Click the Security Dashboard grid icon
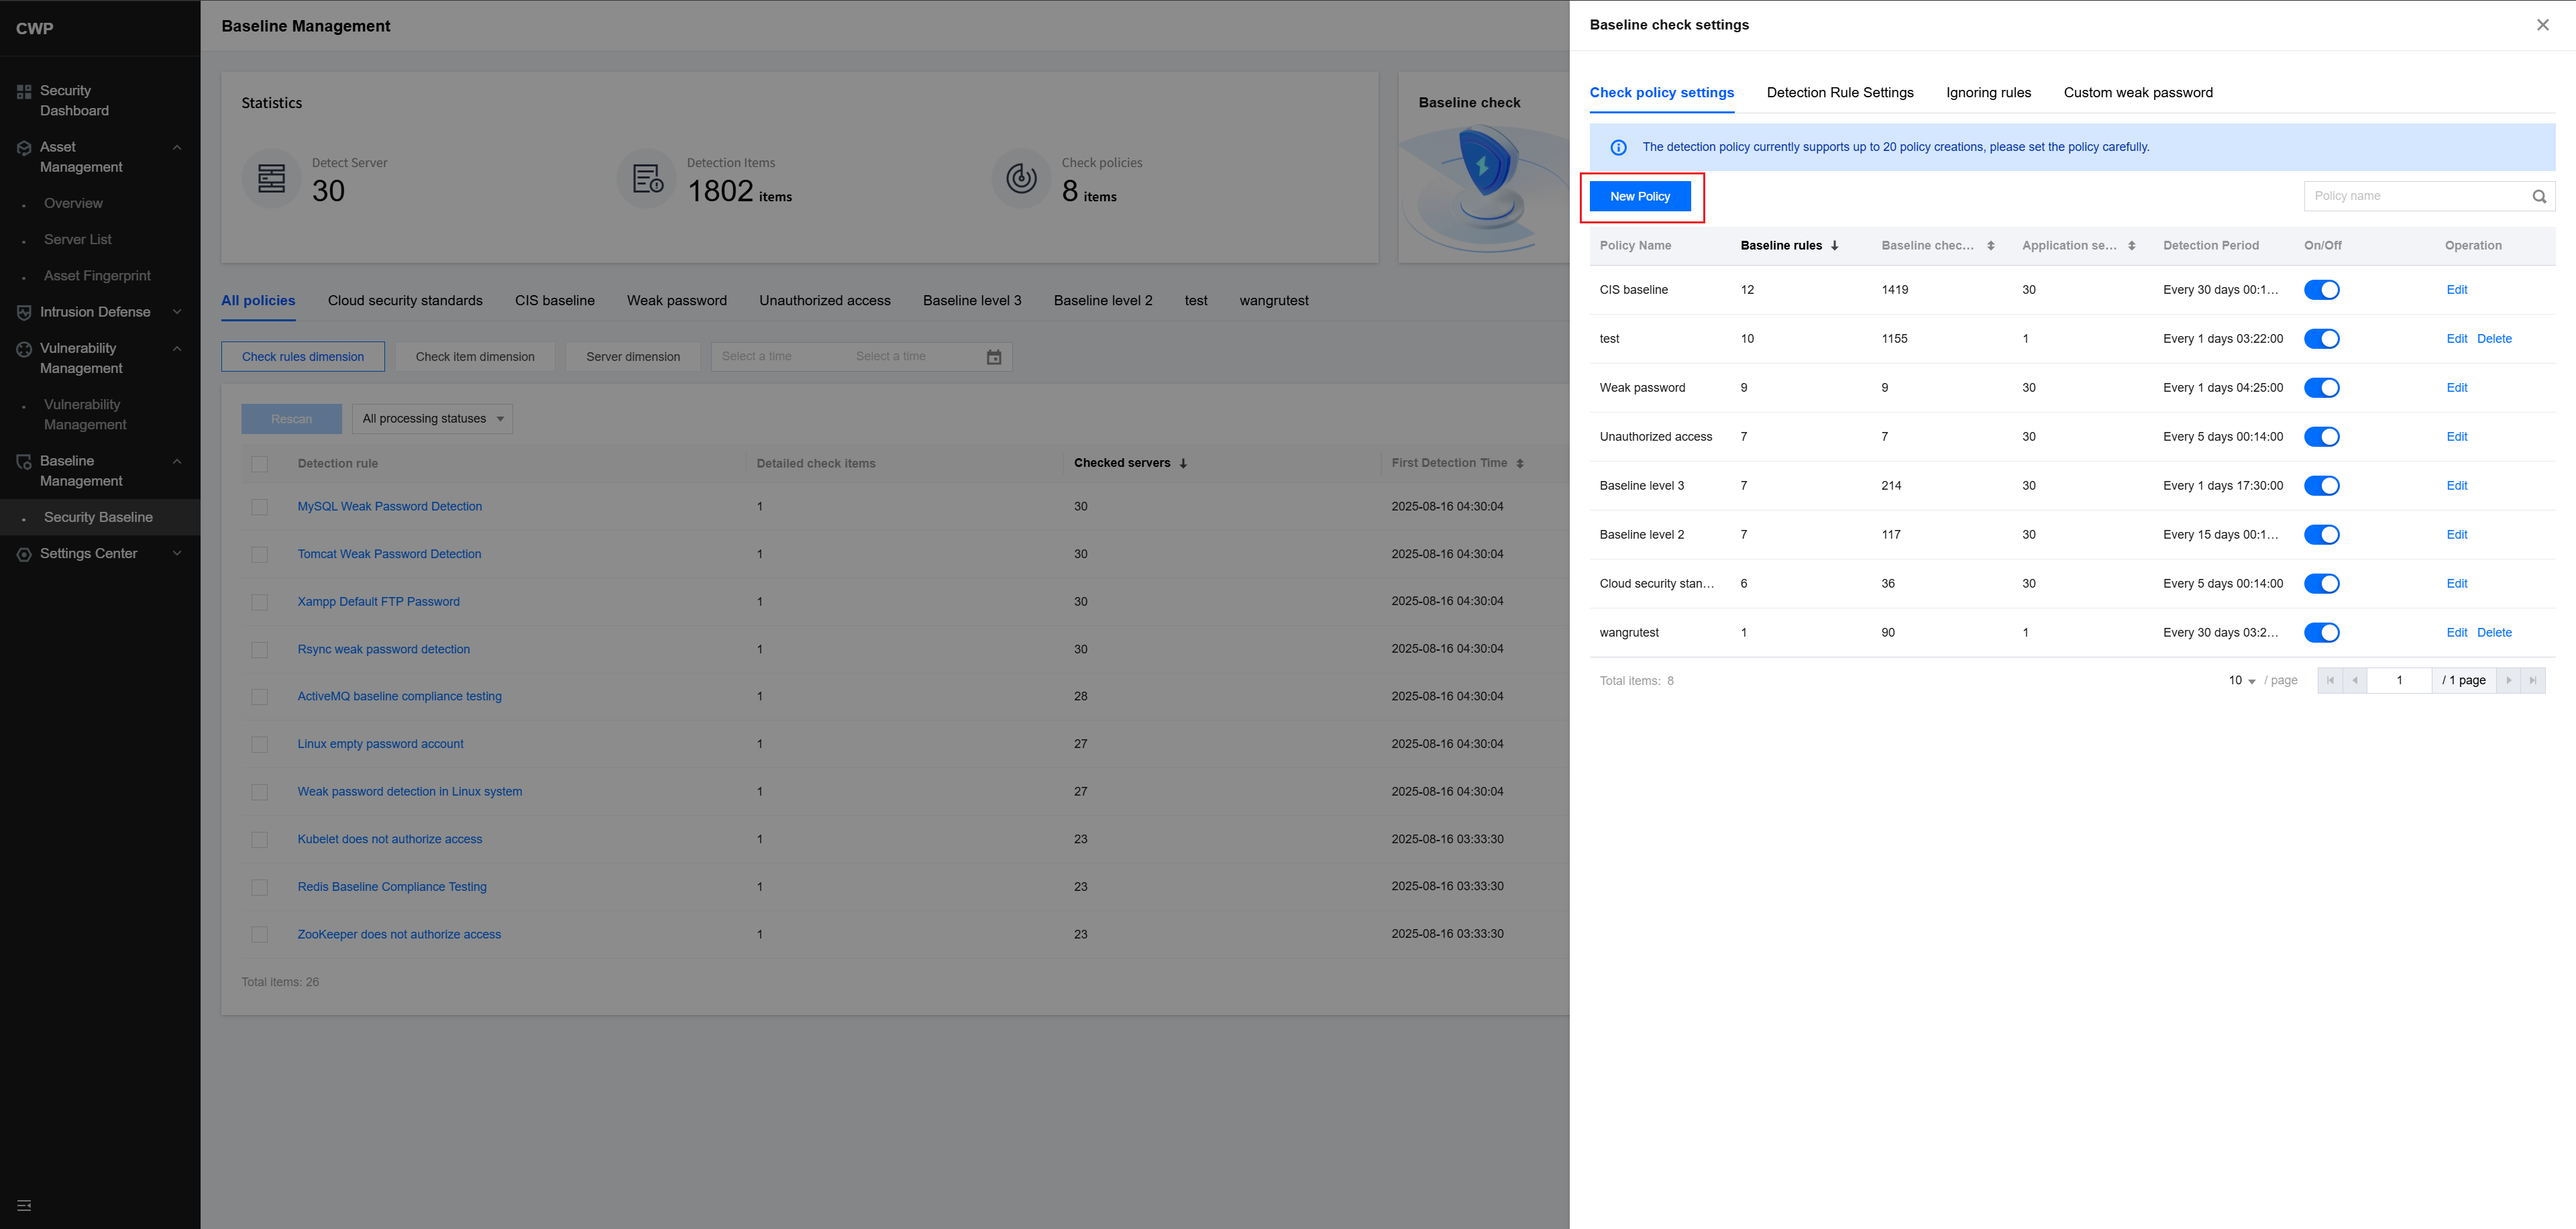 pos(24,92)
